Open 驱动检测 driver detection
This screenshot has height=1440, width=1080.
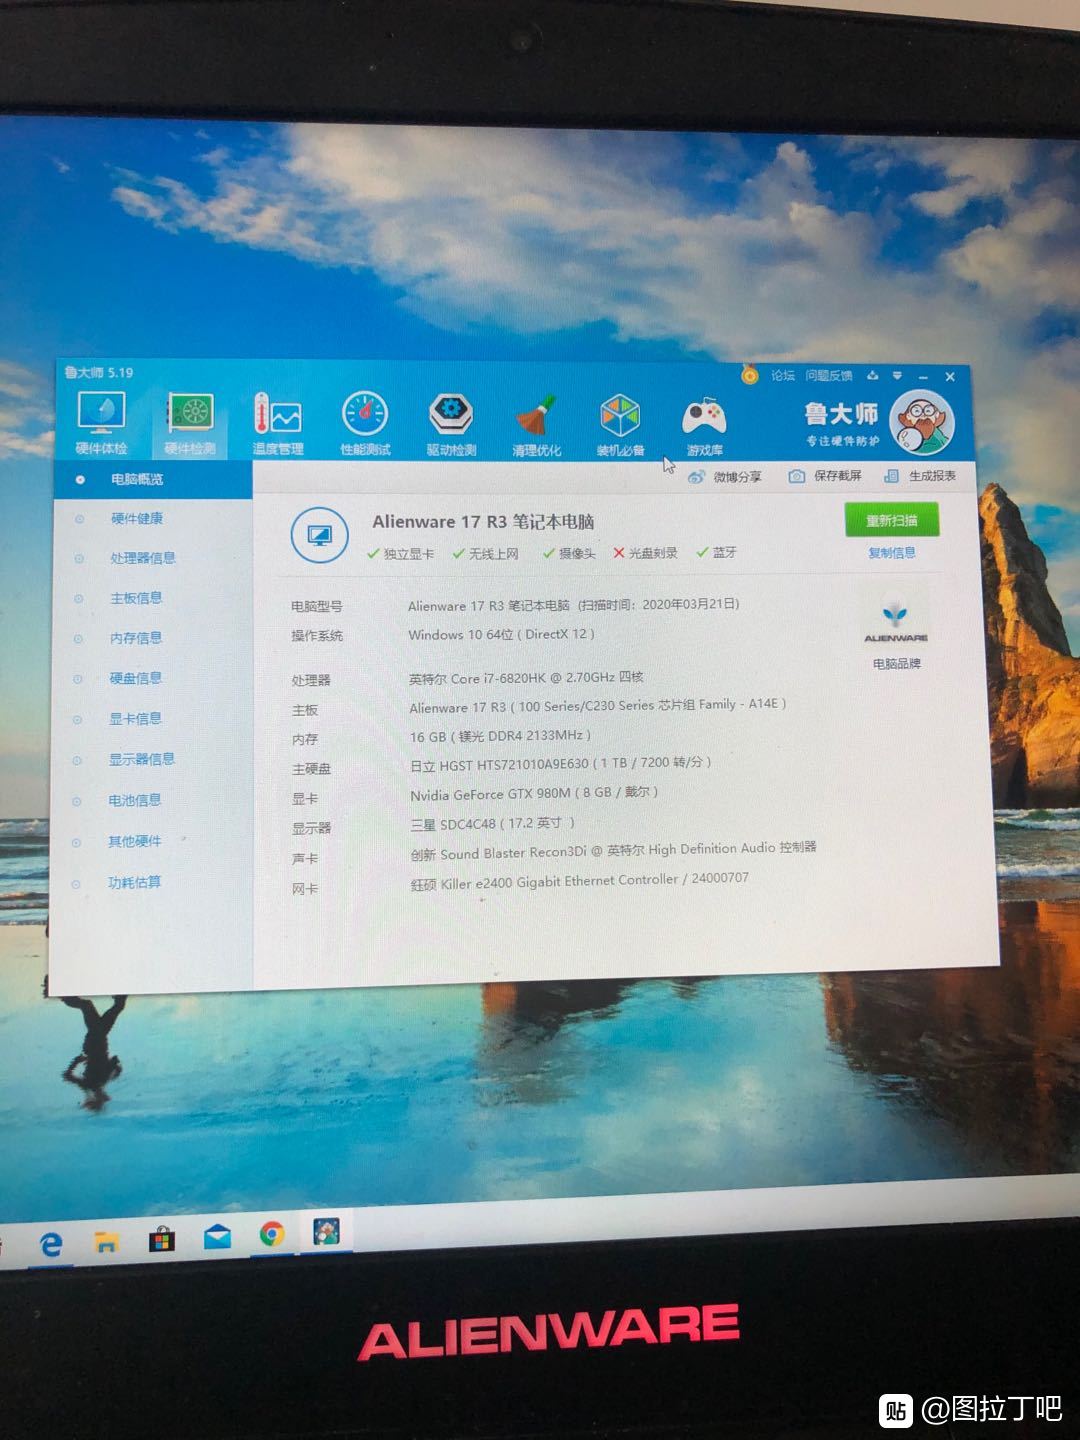451,425
